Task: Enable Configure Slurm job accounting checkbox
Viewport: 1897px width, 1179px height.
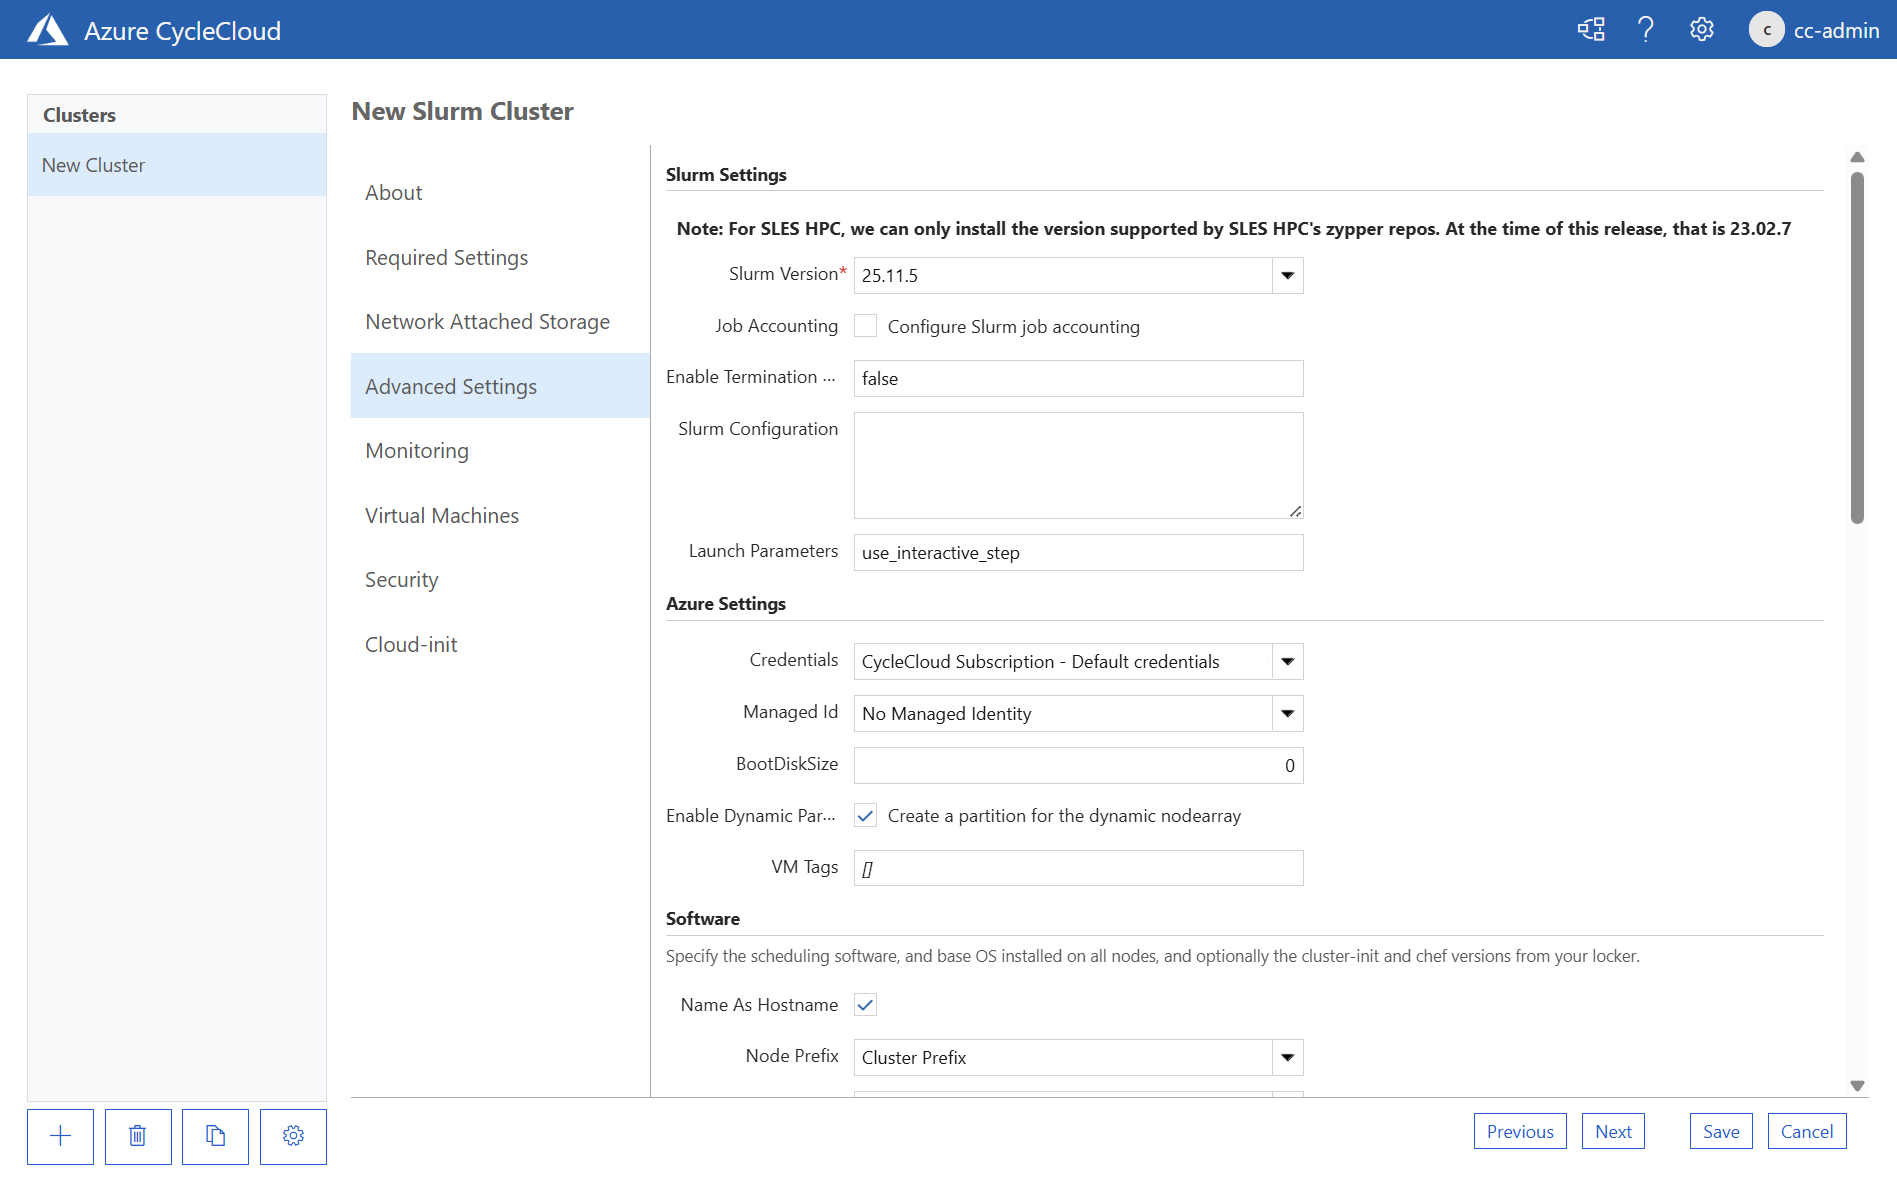Action: (866, 326)
